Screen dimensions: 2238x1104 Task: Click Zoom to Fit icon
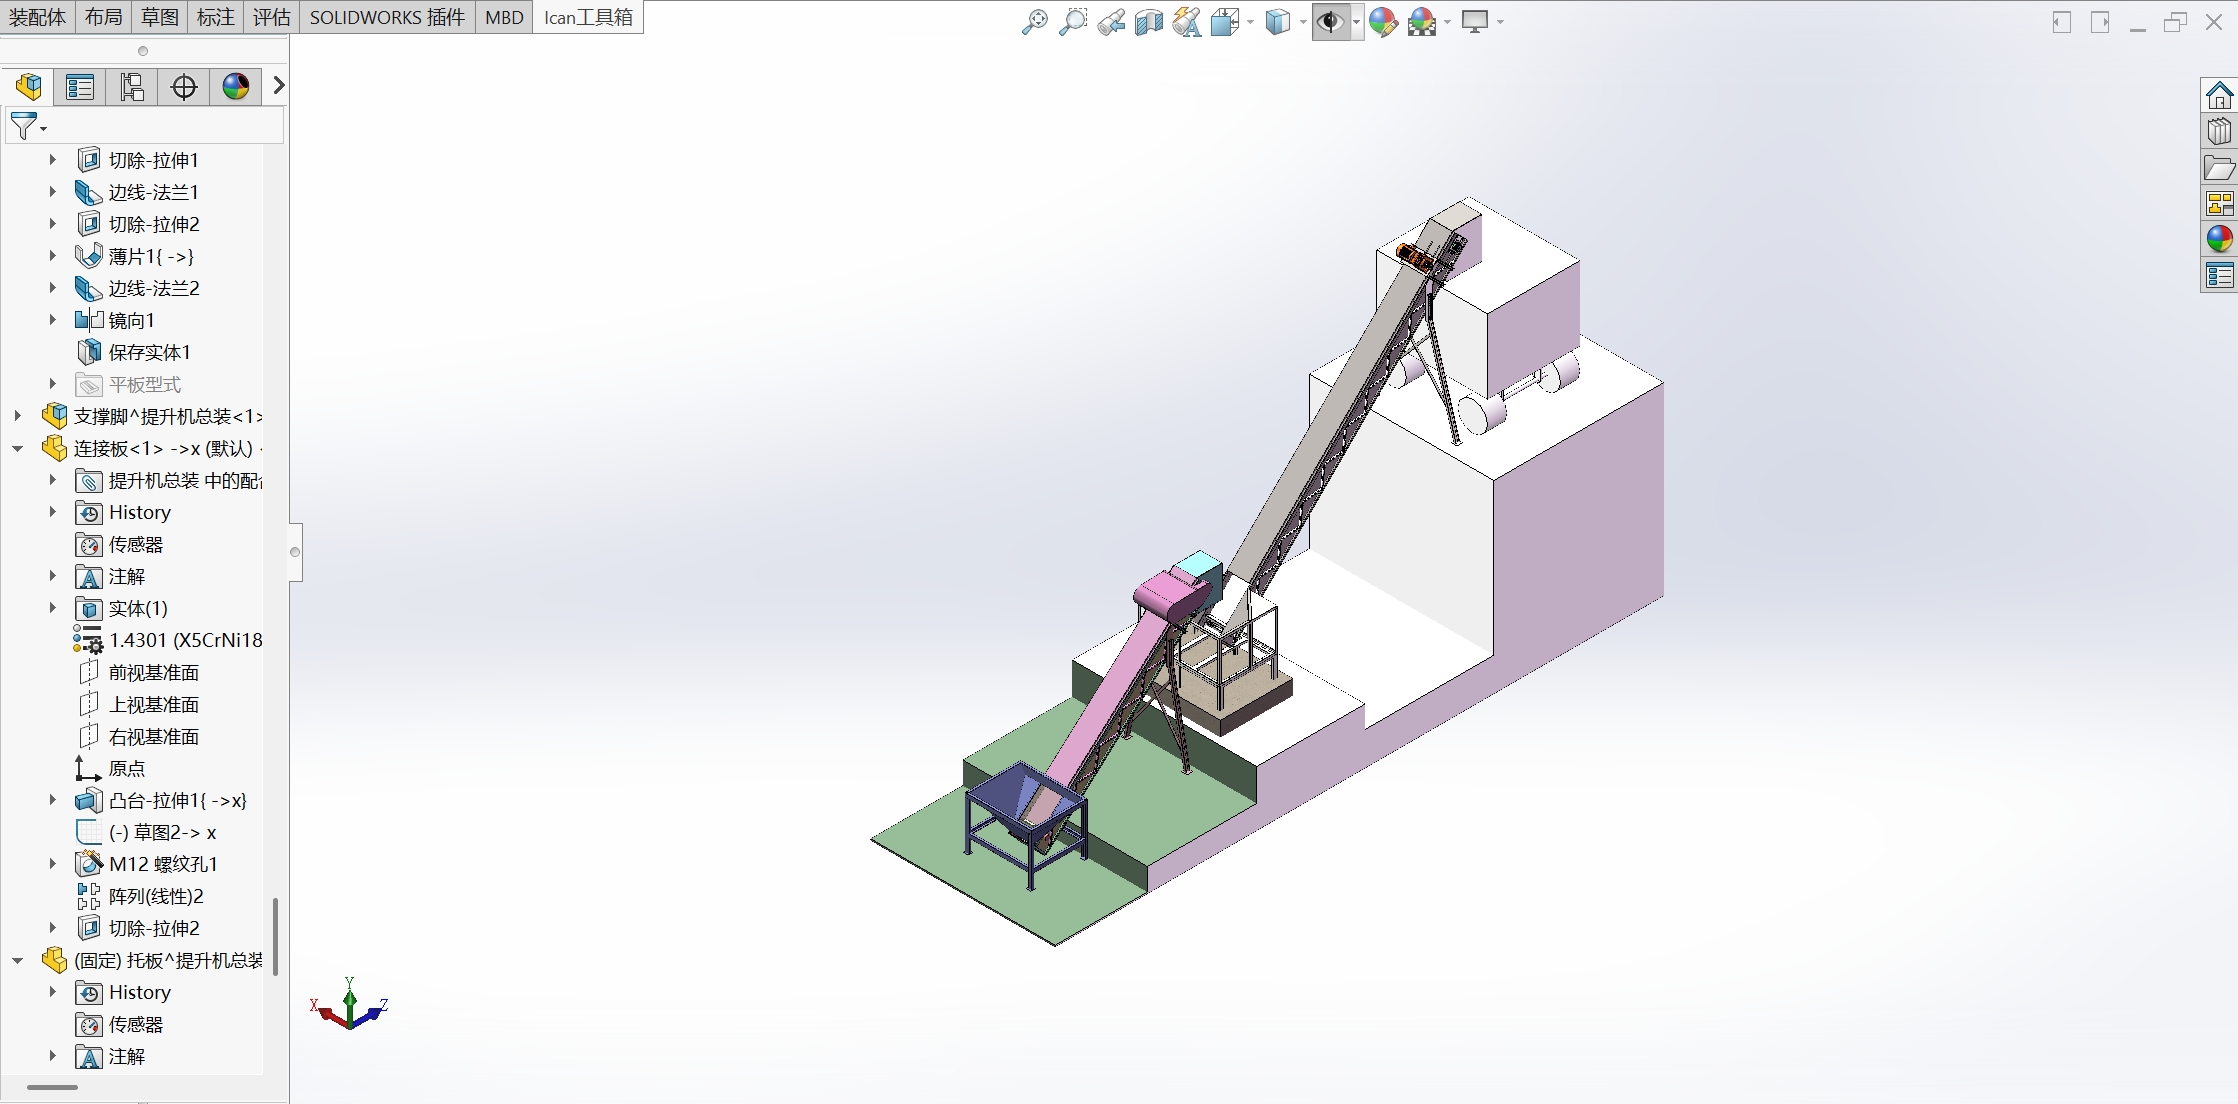1034,22
